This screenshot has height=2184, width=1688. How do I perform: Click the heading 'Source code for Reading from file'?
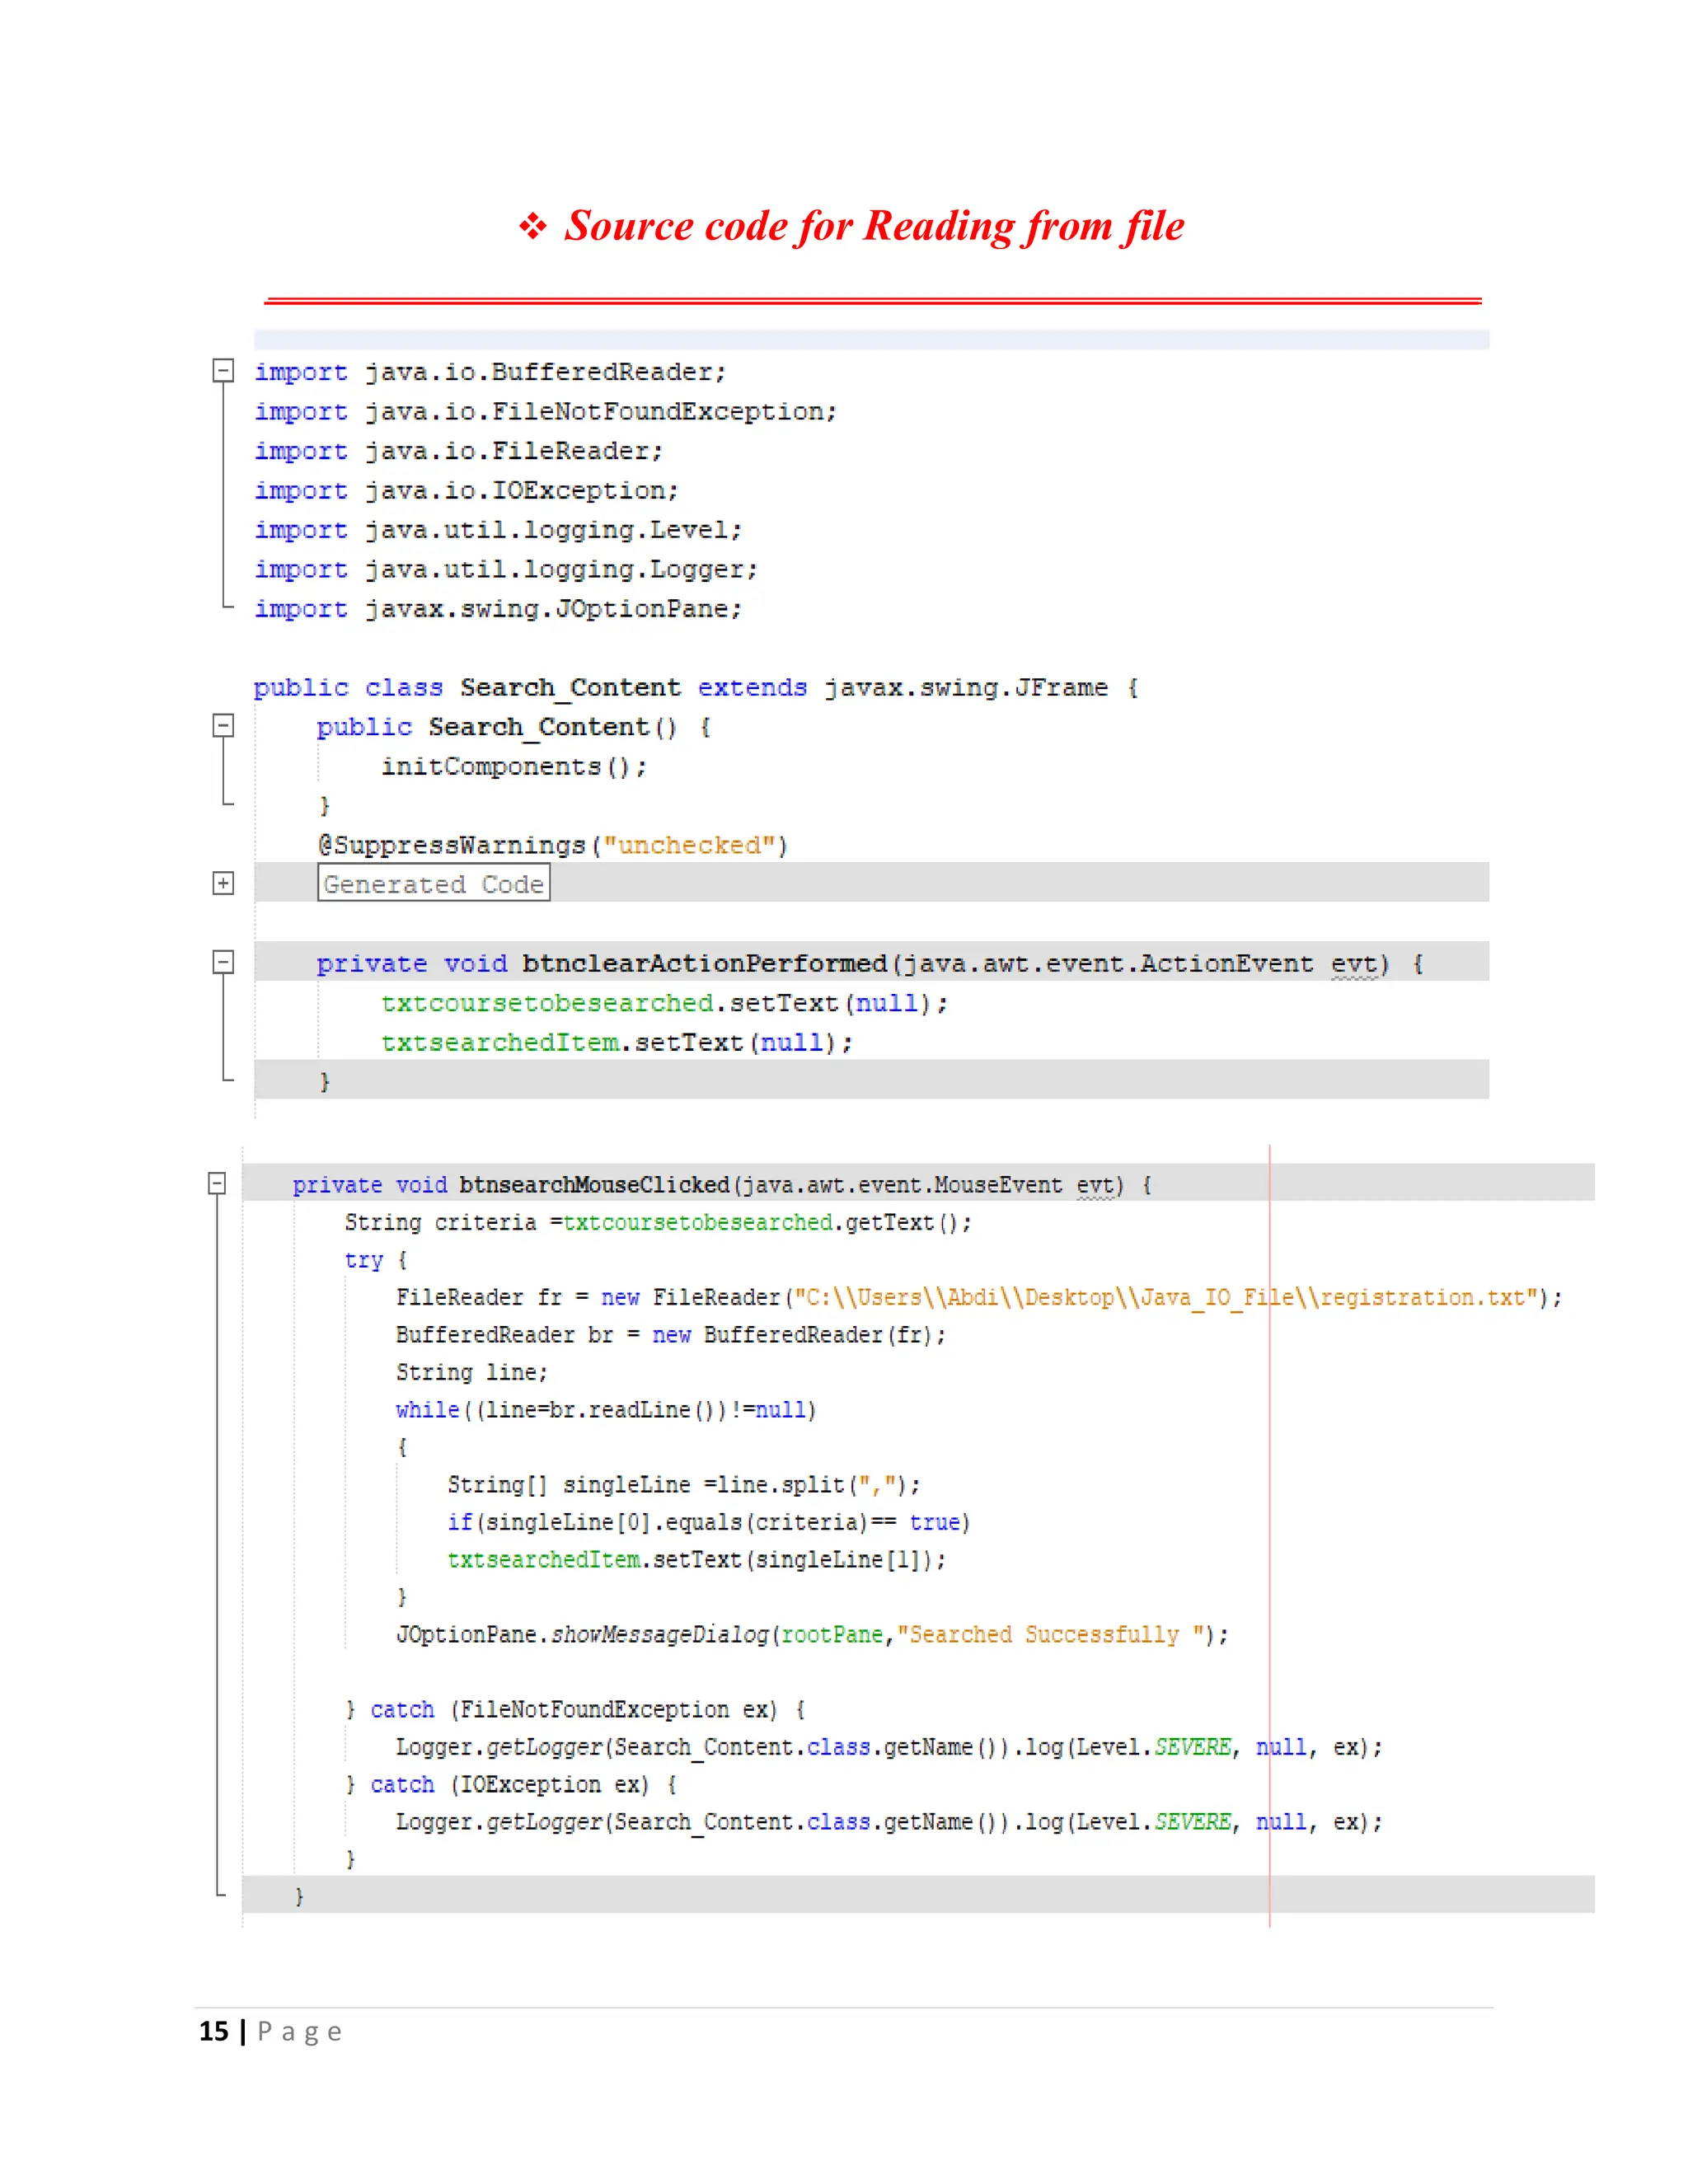(x=874, y=226)
